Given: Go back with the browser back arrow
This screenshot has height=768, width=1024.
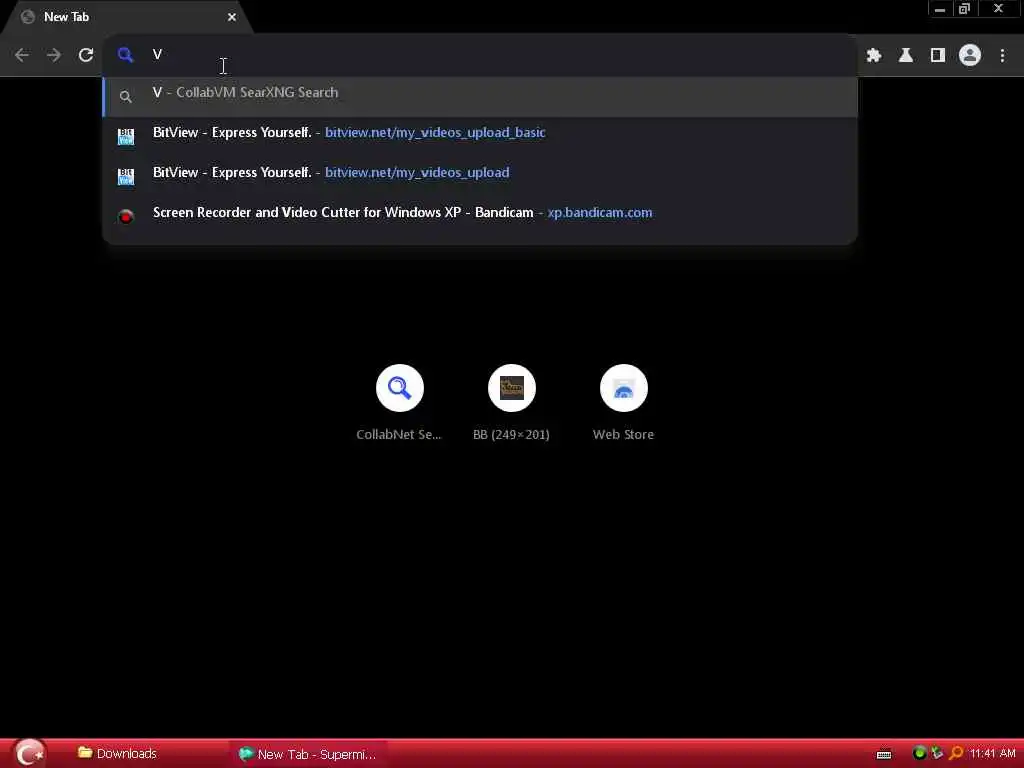Looking at the screenshot, I should [x=22, y=55].
